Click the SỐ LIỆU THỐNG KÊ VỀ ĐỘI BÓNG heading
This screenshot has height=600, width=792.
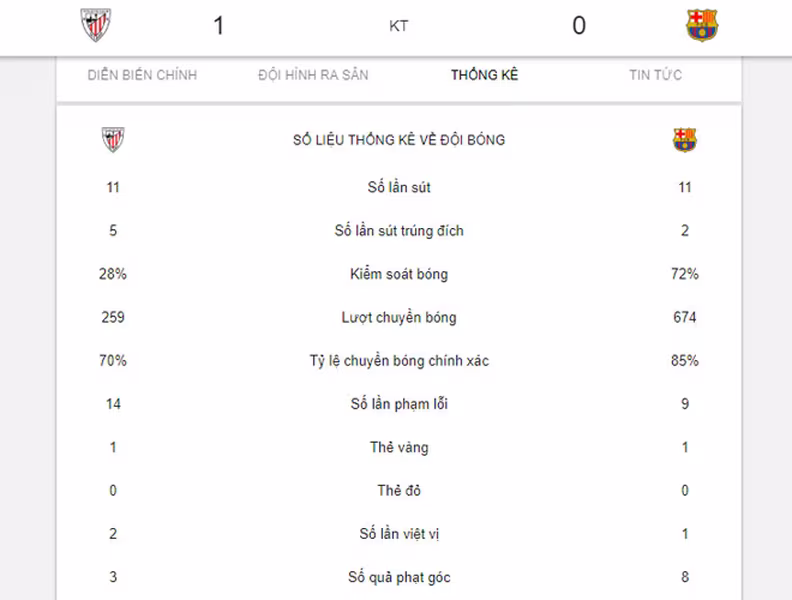point(399,140)
